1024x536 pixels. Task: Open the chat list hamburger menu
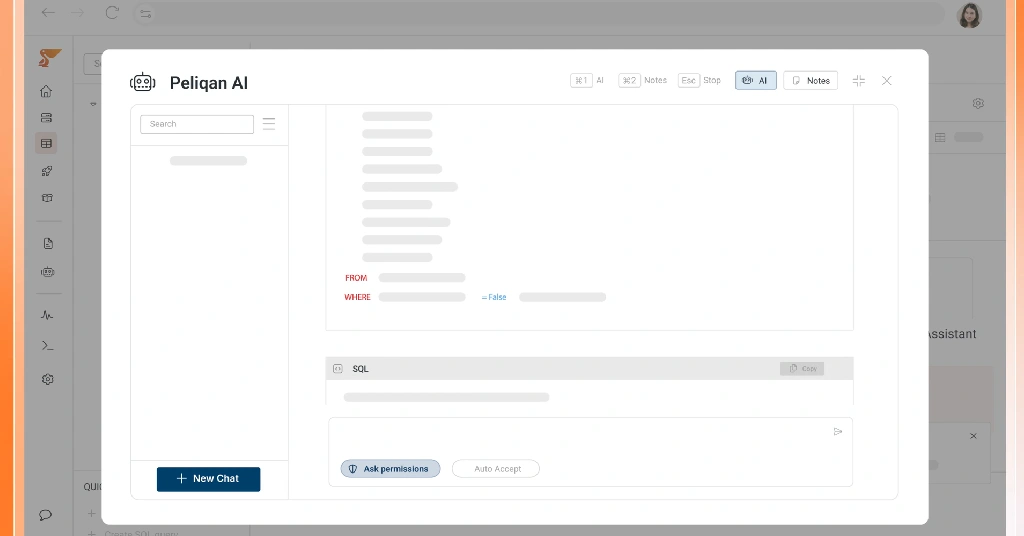269,124
